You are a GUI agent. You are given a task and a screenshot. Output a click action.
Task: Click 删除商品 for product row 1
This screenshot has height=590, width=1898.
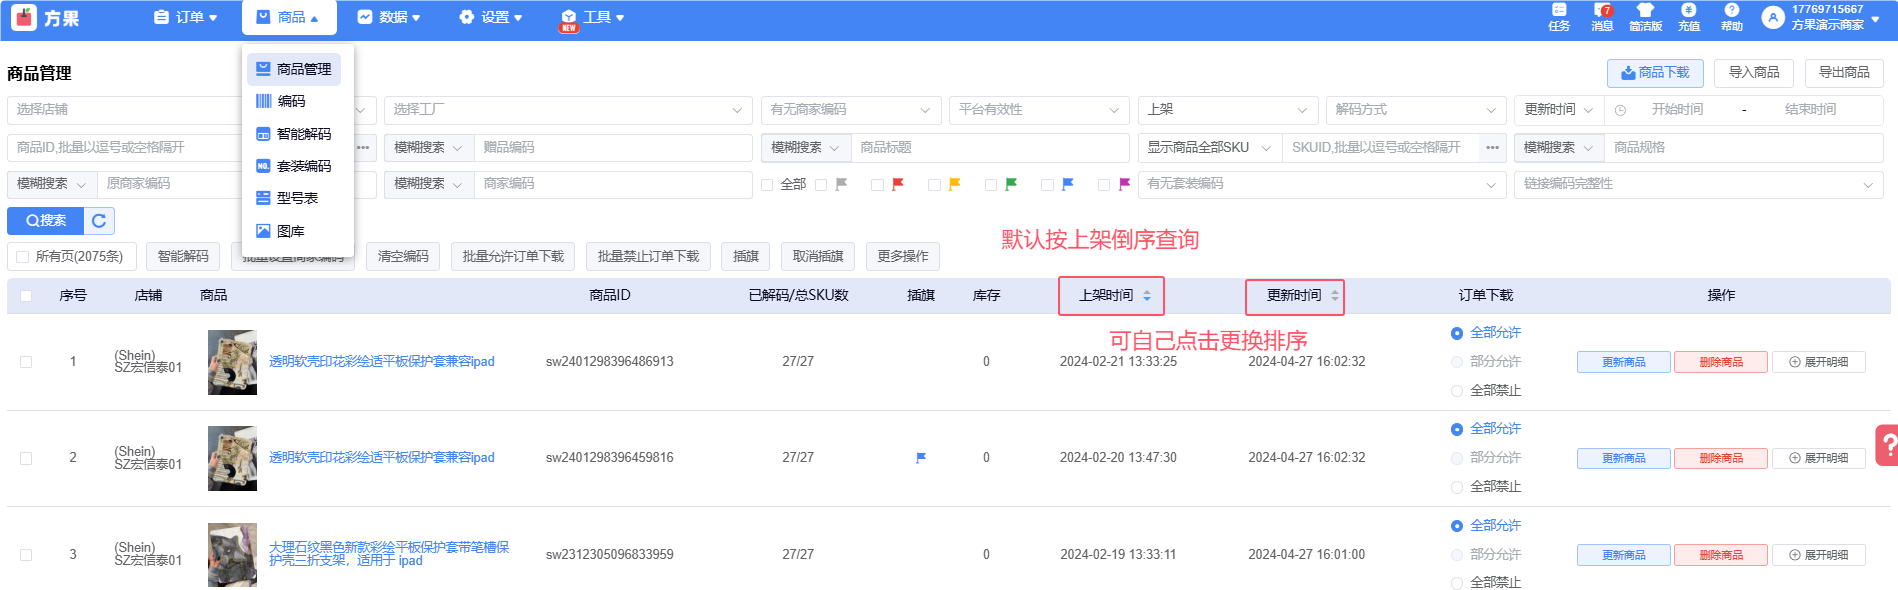click(1720, 362)
